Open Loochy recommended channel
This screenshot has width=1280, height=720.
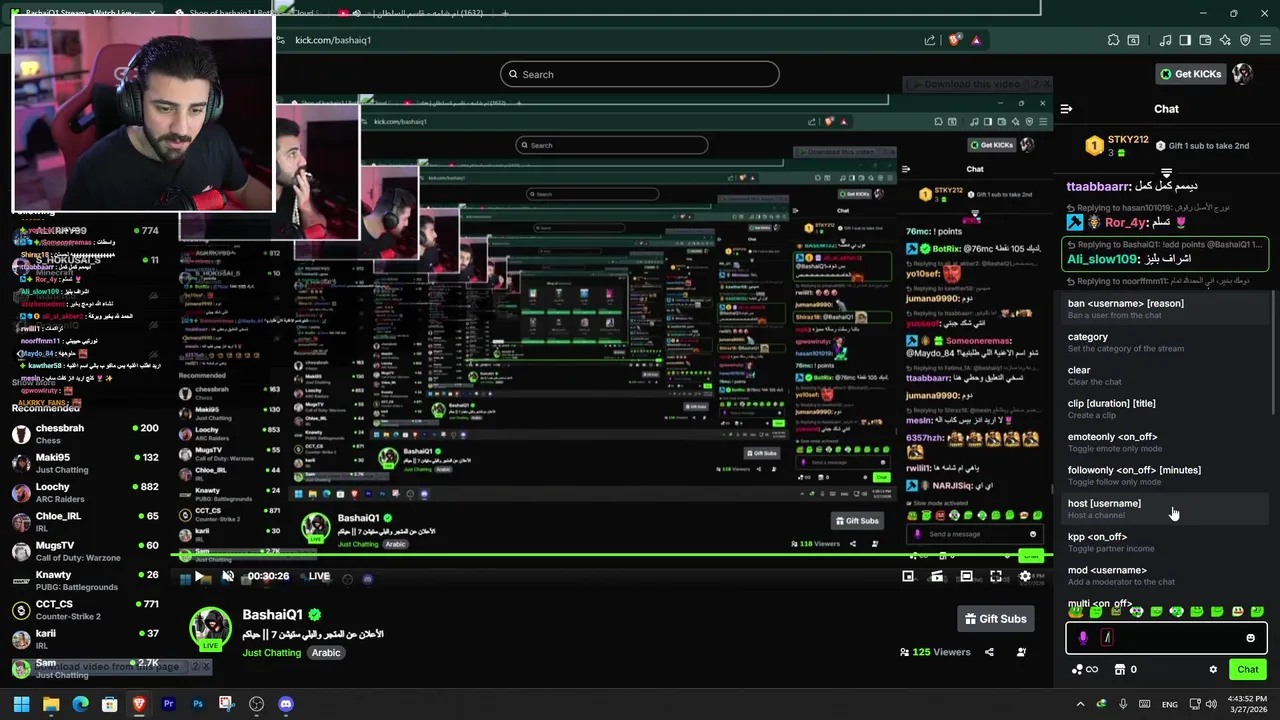click(x=86, y=492)
